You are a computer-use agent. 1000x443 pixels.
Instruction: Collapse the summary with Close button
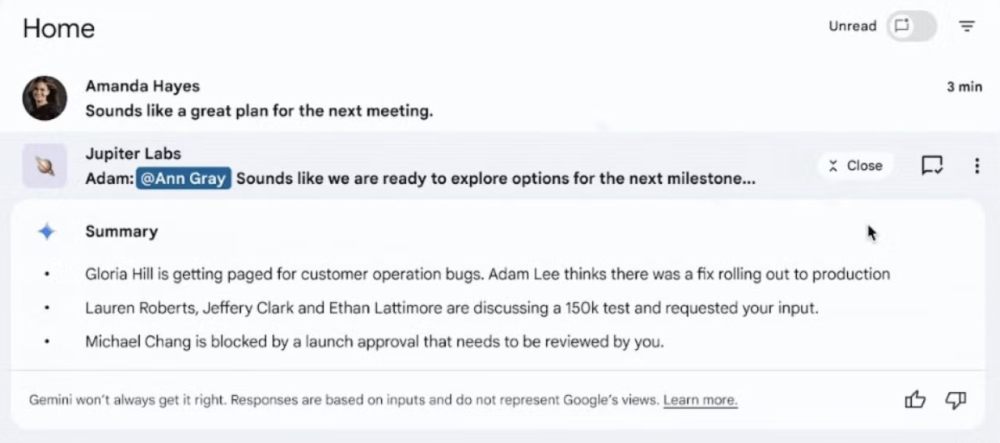click(x=855, y=166)
